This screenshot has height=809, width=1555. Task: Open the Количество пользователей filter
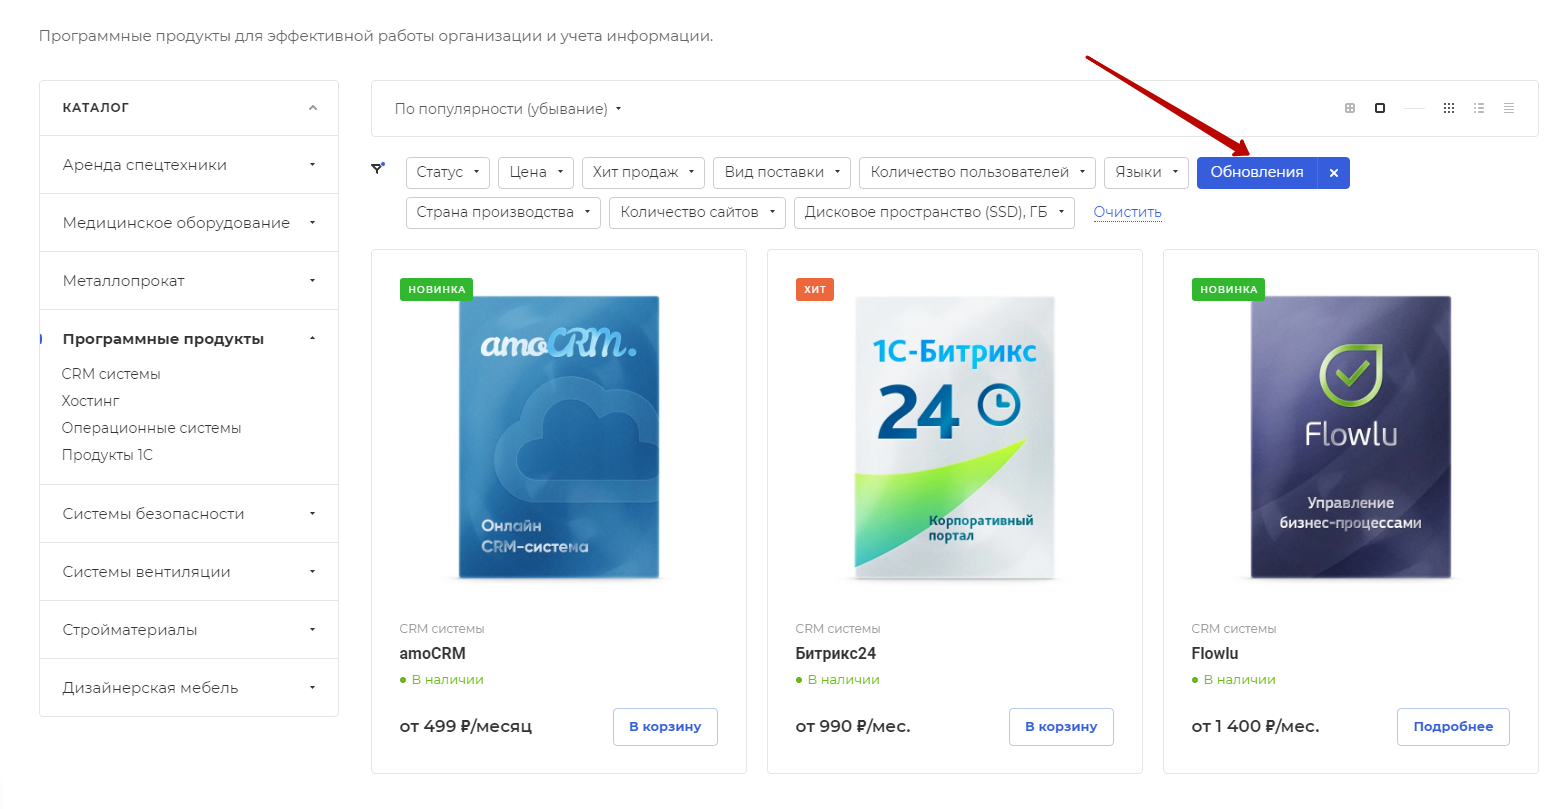[978, 172]
